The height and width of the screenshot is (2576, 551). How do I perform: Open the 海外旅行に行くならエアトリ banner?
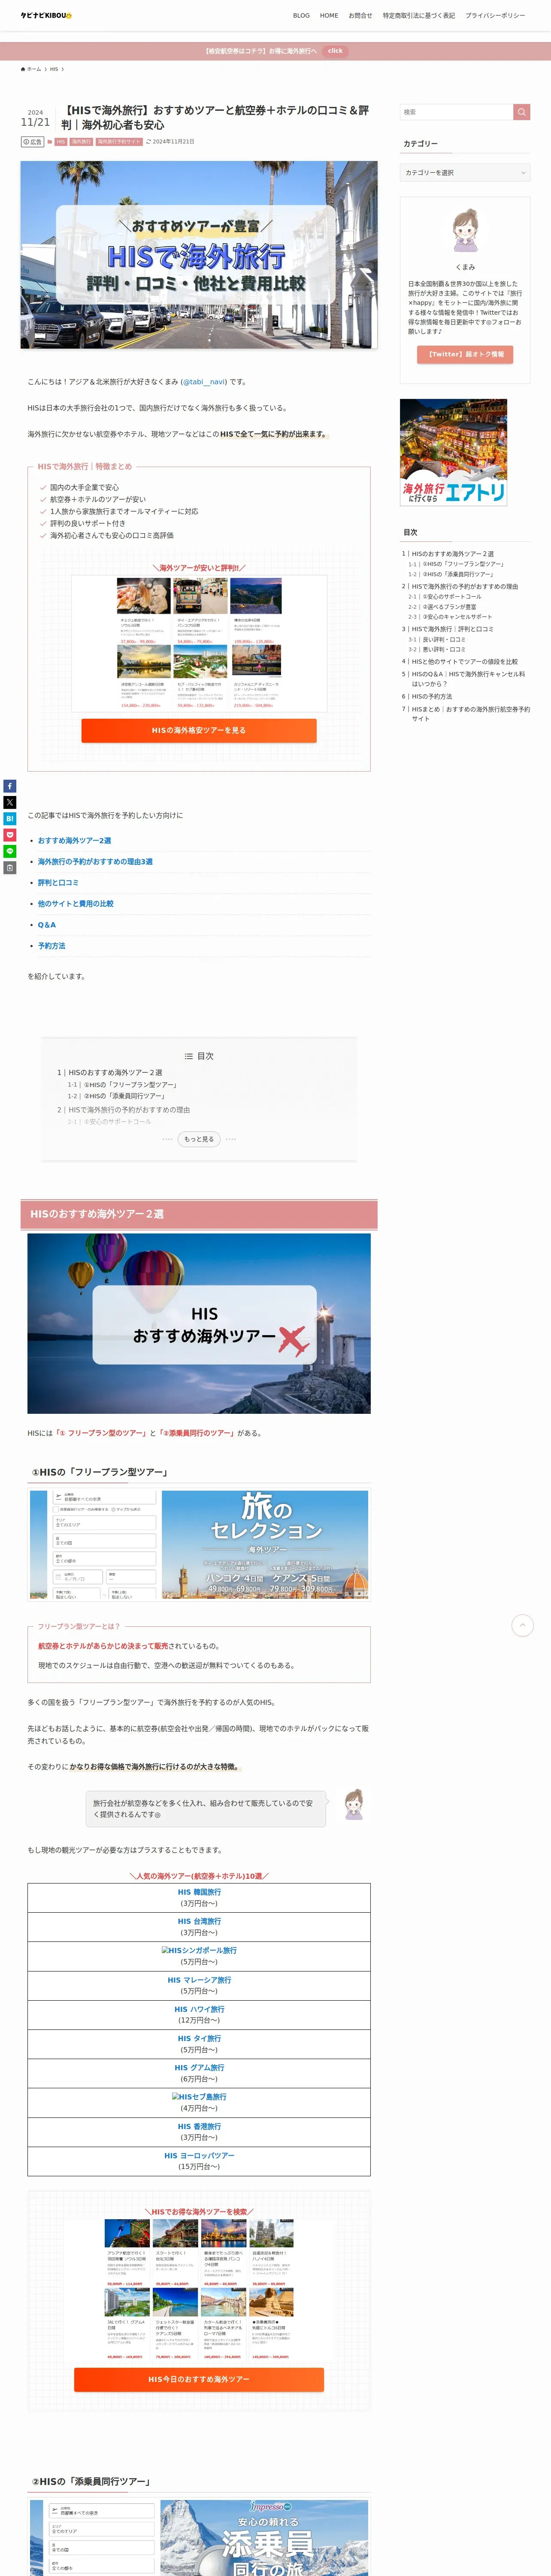coord(453,452)
